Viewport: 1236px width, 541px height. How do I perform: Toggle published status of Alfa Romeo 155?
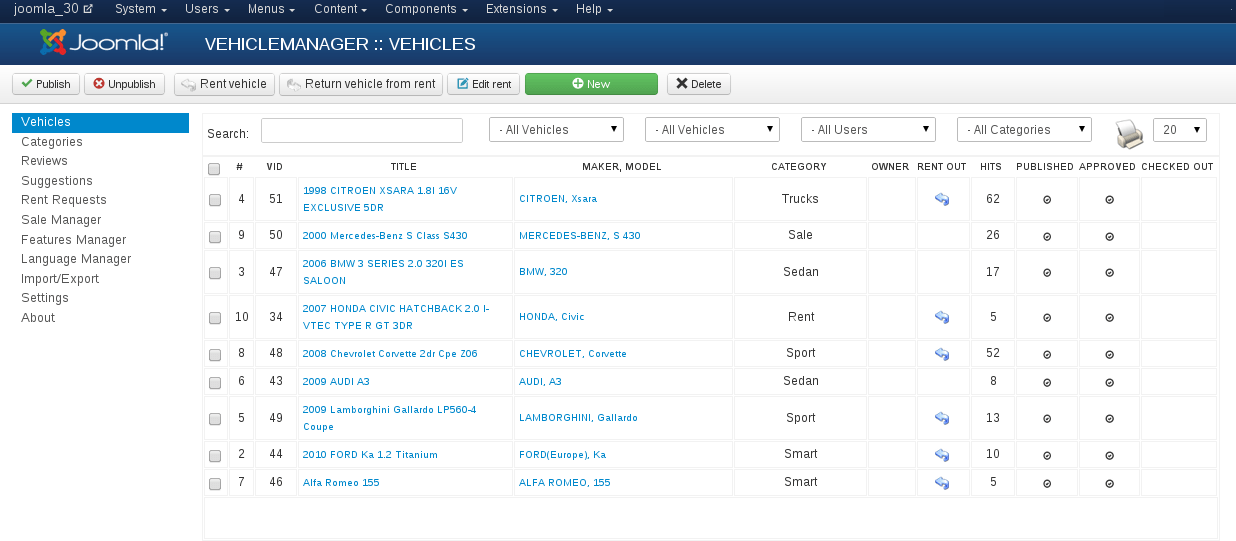(1047, 483)
